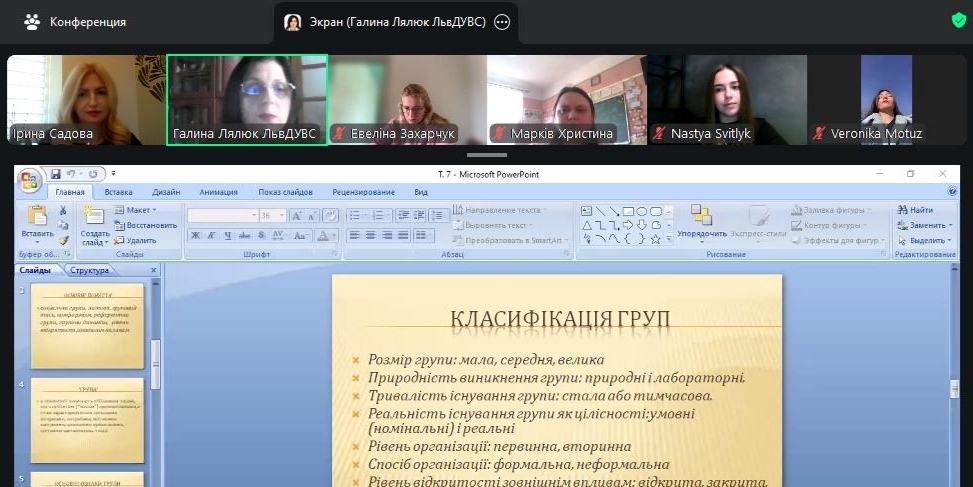973x487 pixels.
Task: Select the Format Painter brush icon
Action: click(63, 240)
